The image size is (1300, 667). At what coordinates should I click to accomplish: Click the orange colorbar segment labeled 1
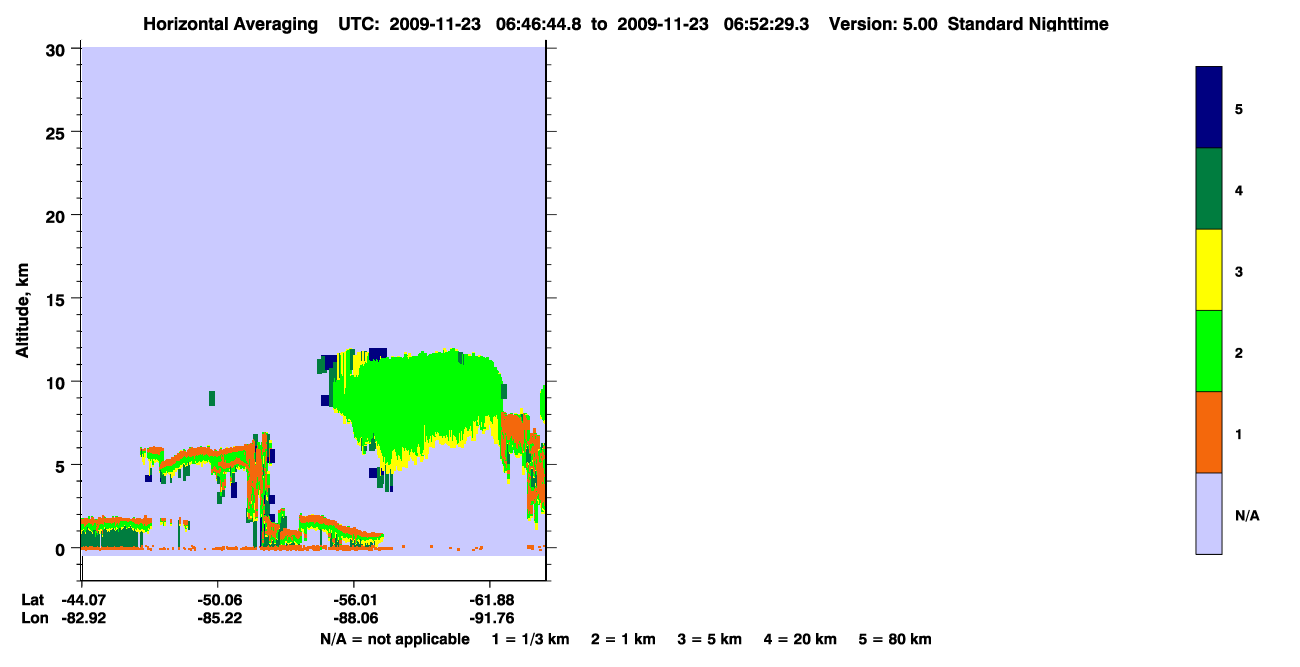[x=1209, y=432]
